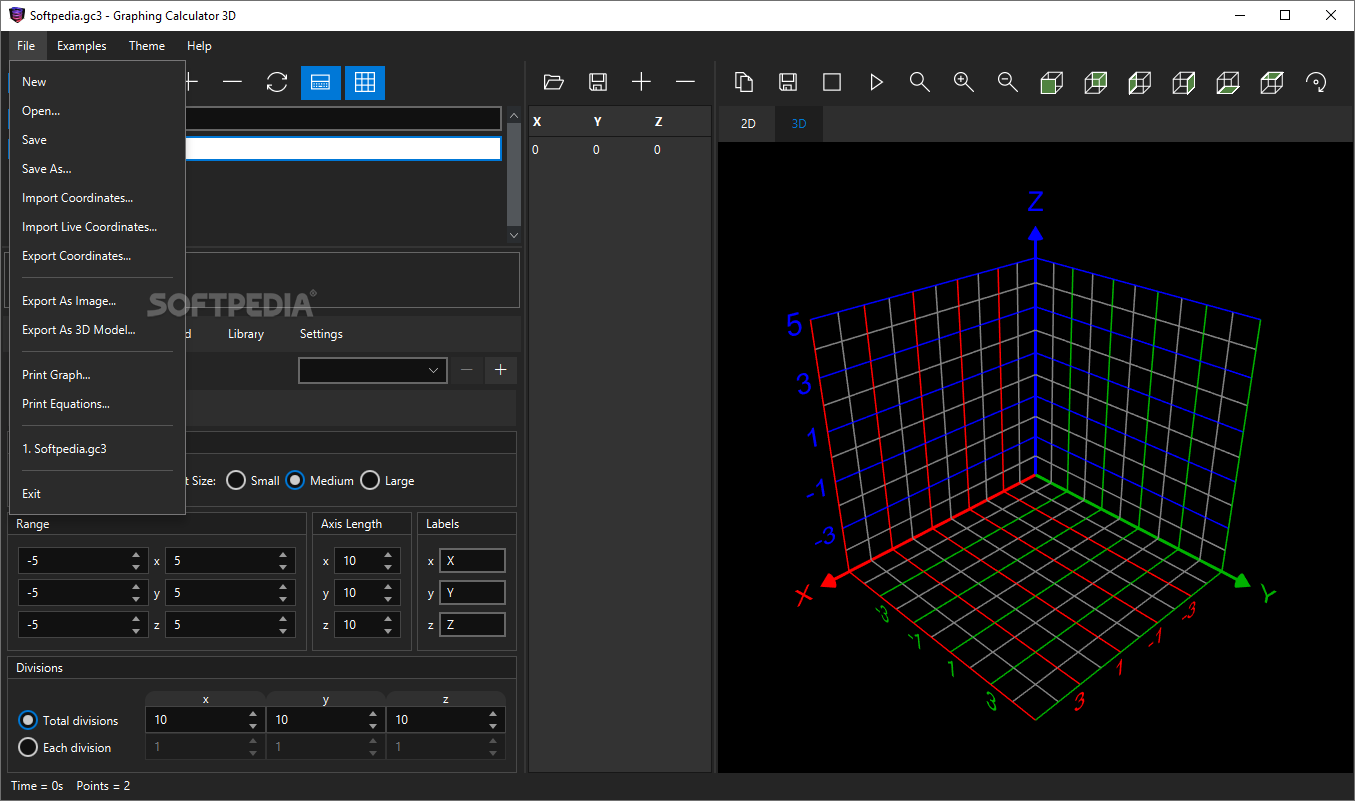The width and height of the screenshot is (1355, 801).
Task: Switch to the 2D tab
Action: (748, 124)
